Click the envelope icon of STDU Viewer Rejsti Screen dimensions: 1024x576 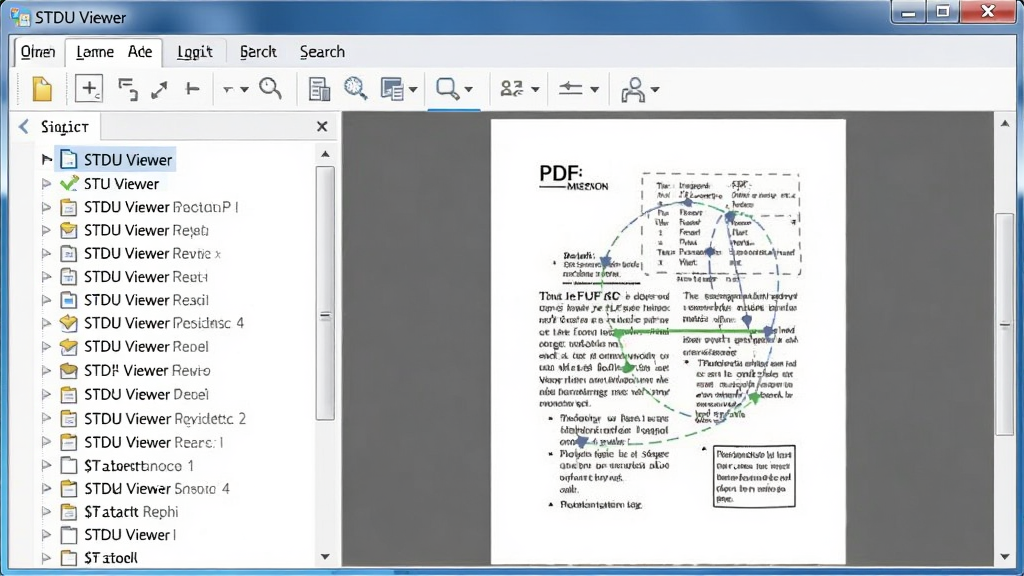[x=68, y=230]
